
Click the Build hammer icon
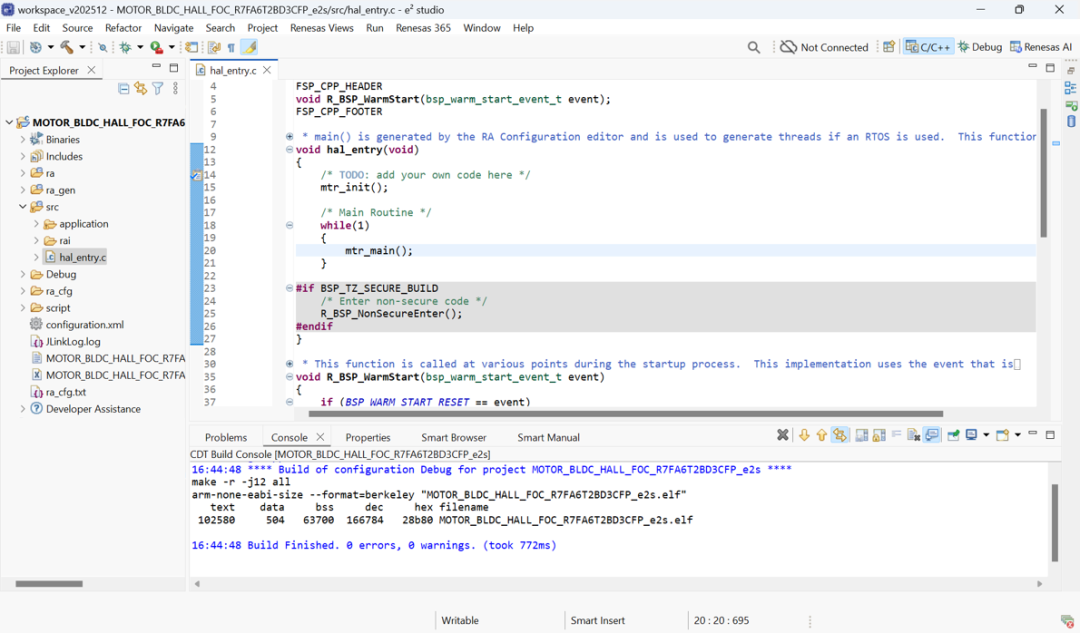point(66,48)
